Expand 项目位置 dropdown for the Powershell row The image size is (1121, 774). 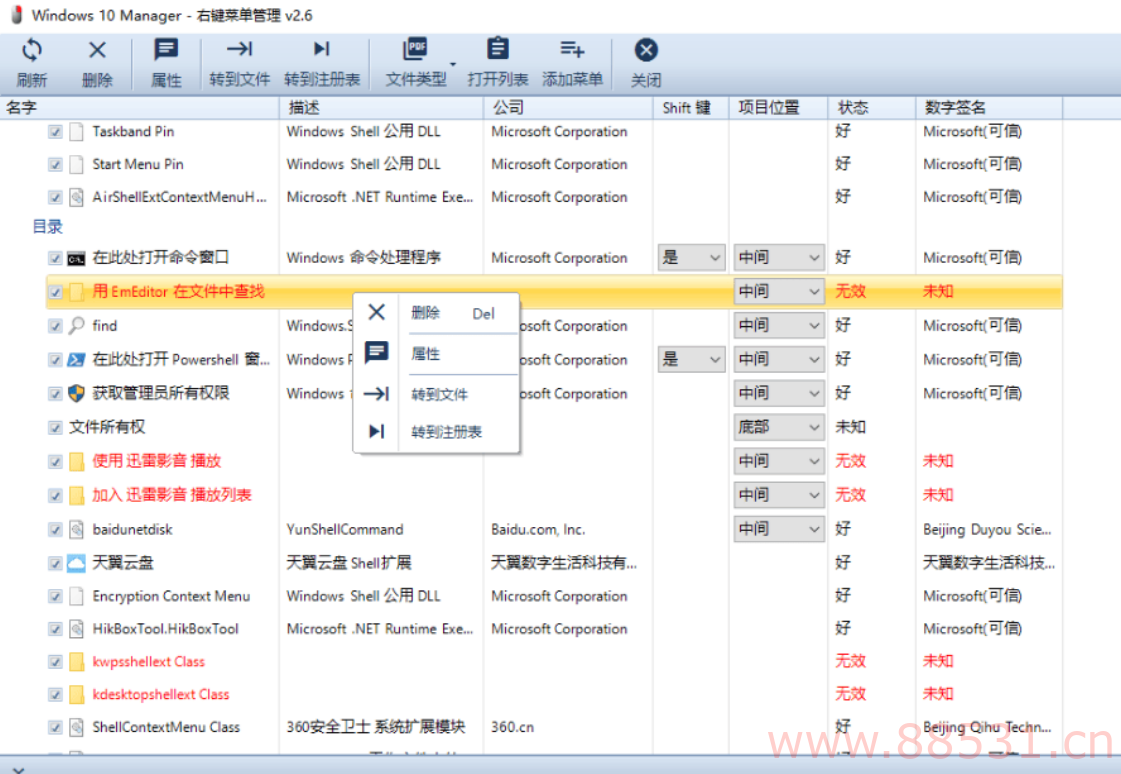click(x=779, y=359)
